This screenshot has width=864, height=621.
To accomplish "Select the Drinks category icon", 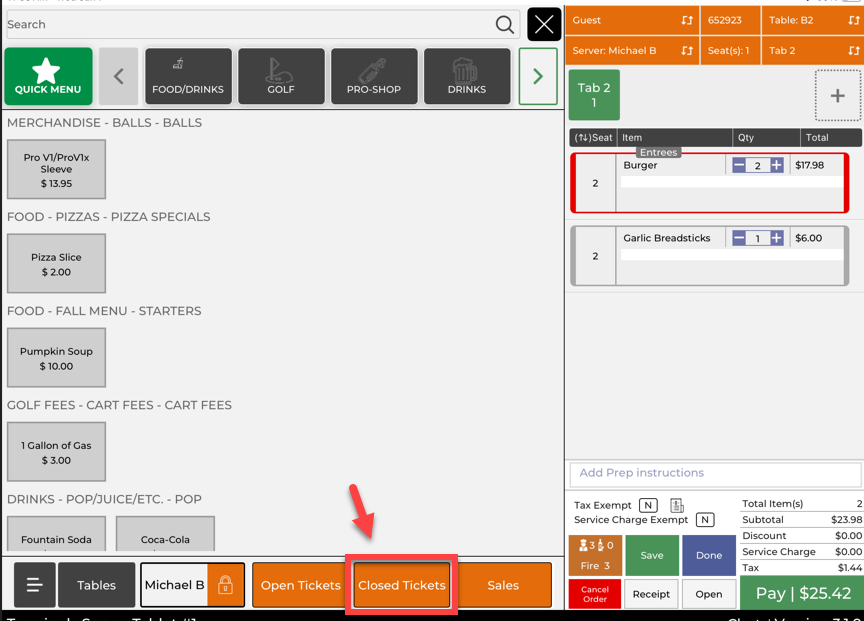I will click(466, 76).
